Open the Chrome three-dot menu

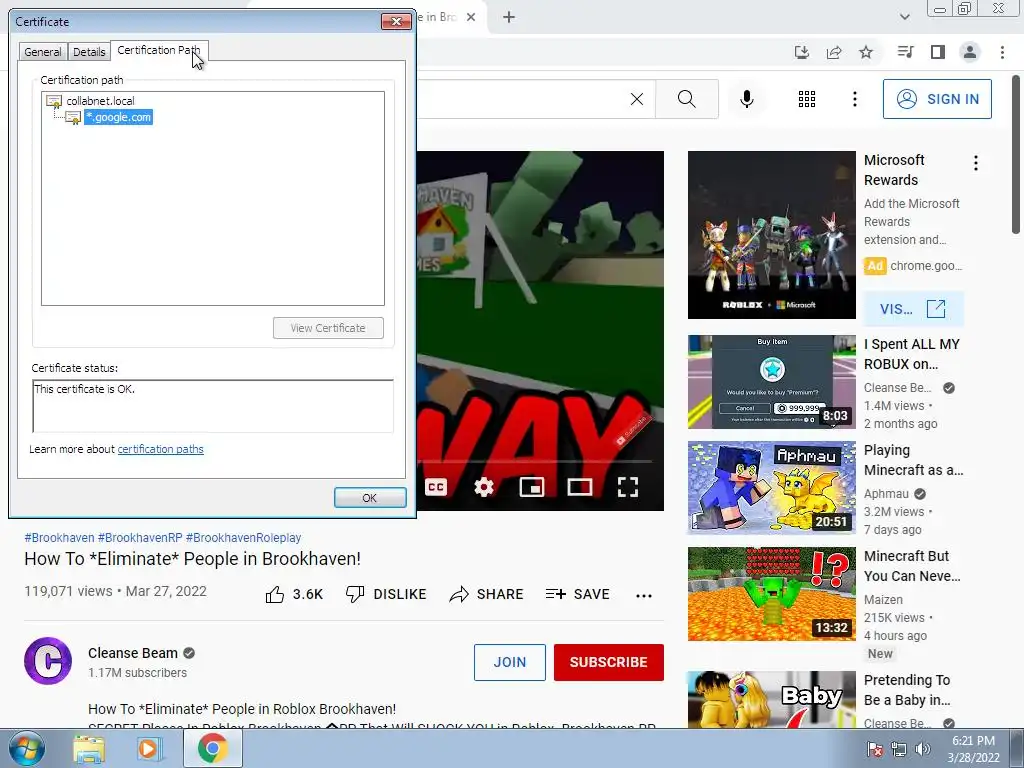click(1002, 52)
